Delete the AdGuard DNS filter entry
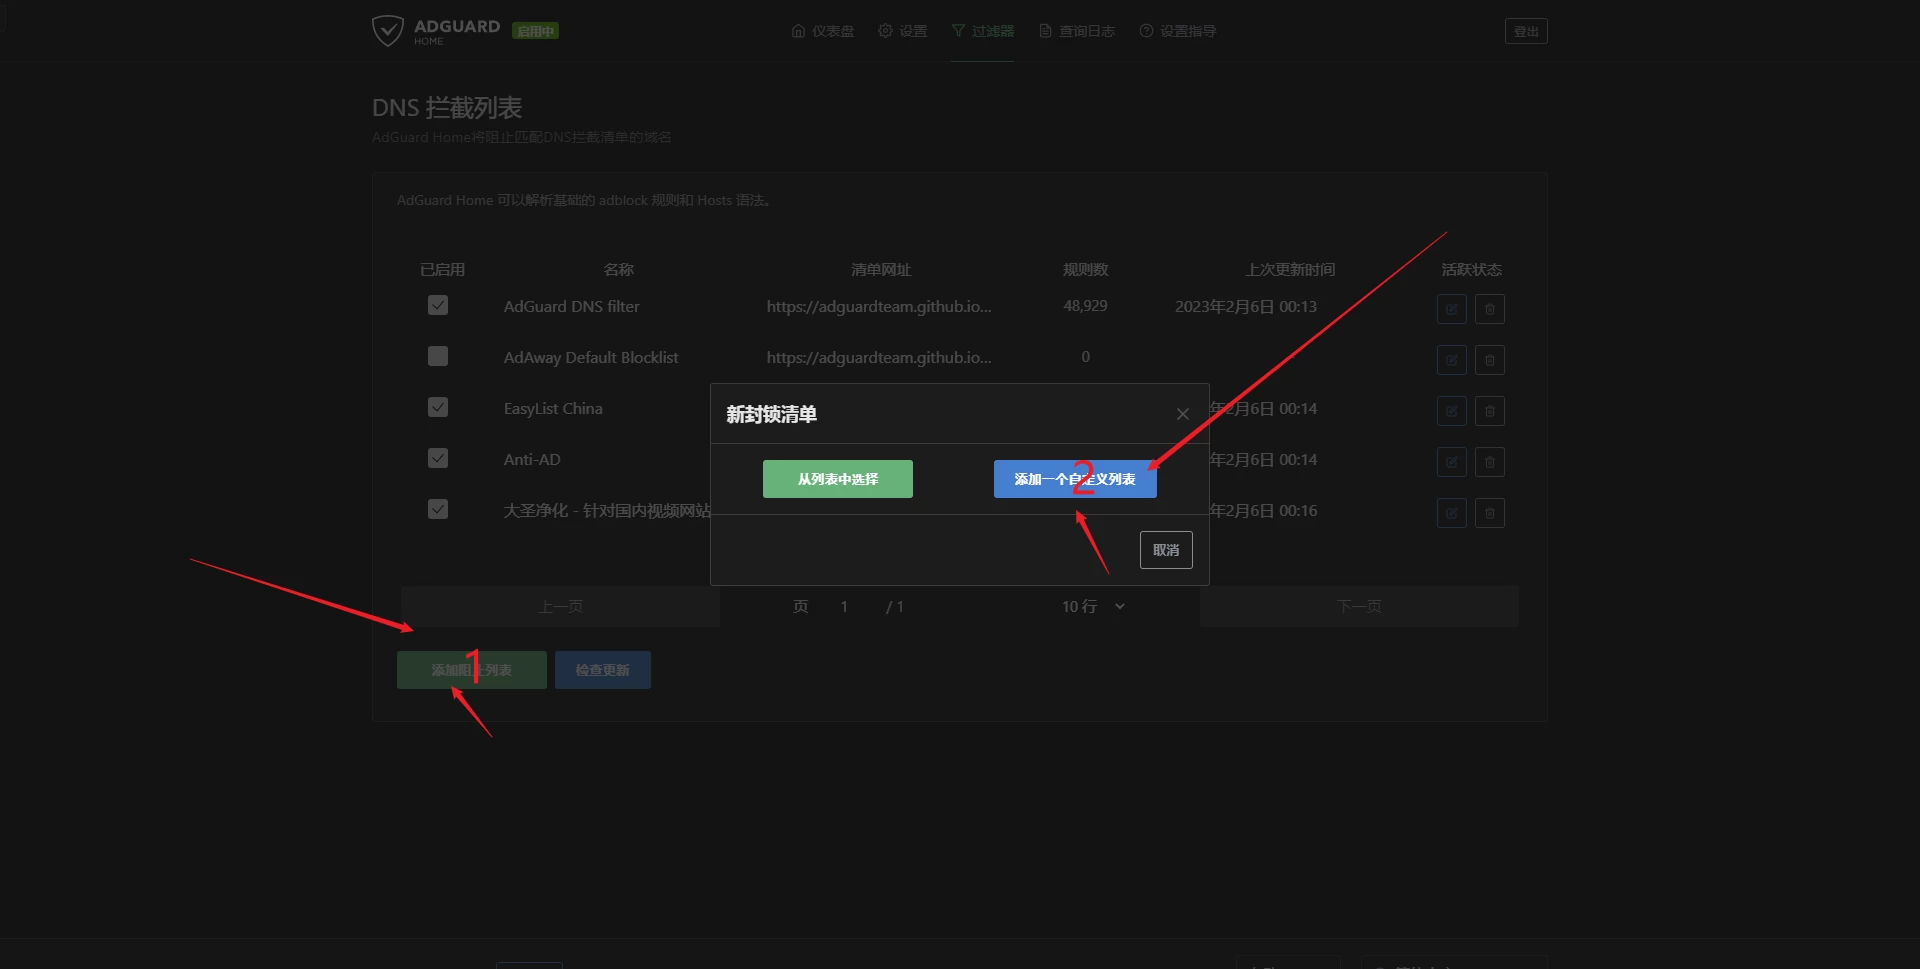Screen dimensions: 1920x969 [1490, 309]
